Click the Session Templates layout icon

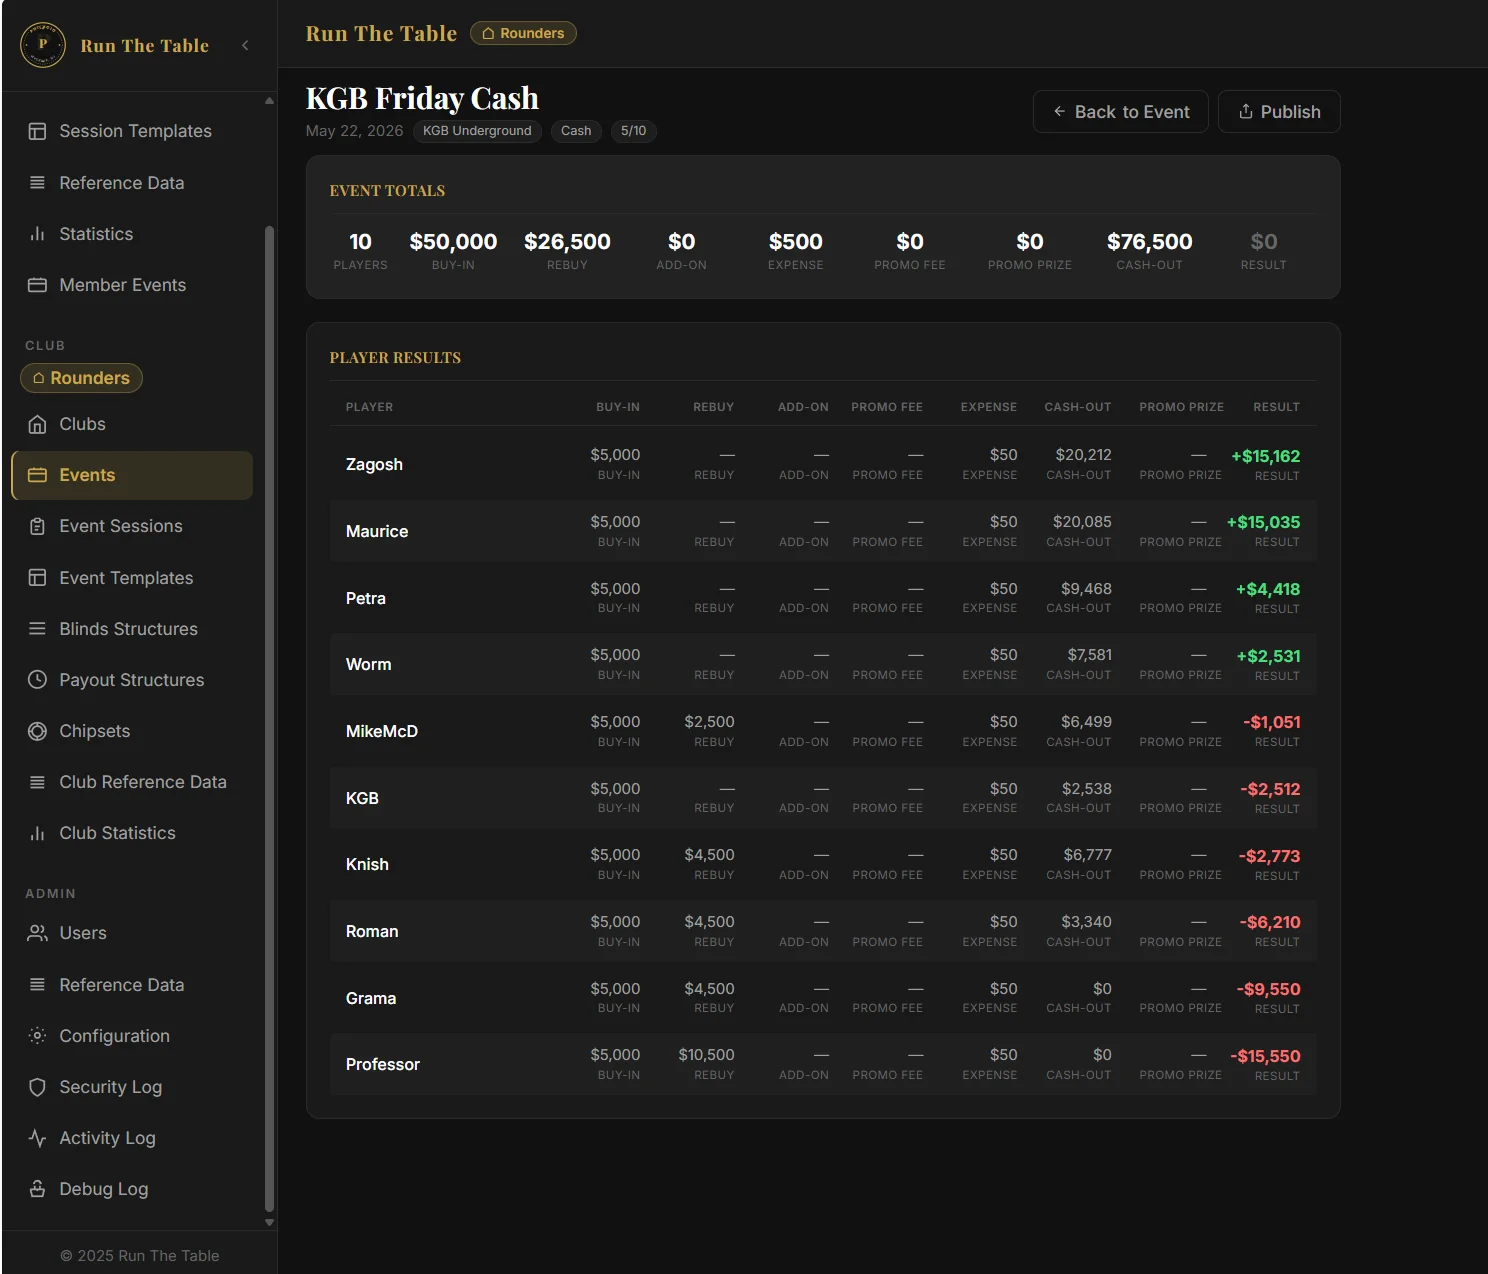tap(37, 131)
